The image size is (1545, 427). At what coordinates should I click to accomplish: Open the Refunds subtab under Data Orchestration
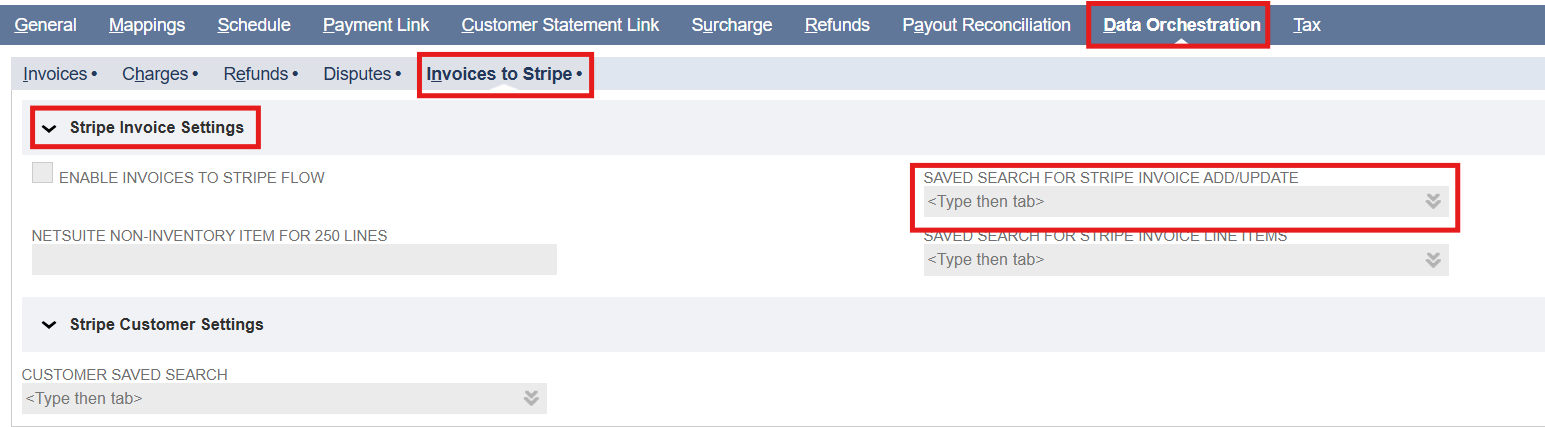pos(256,74)
